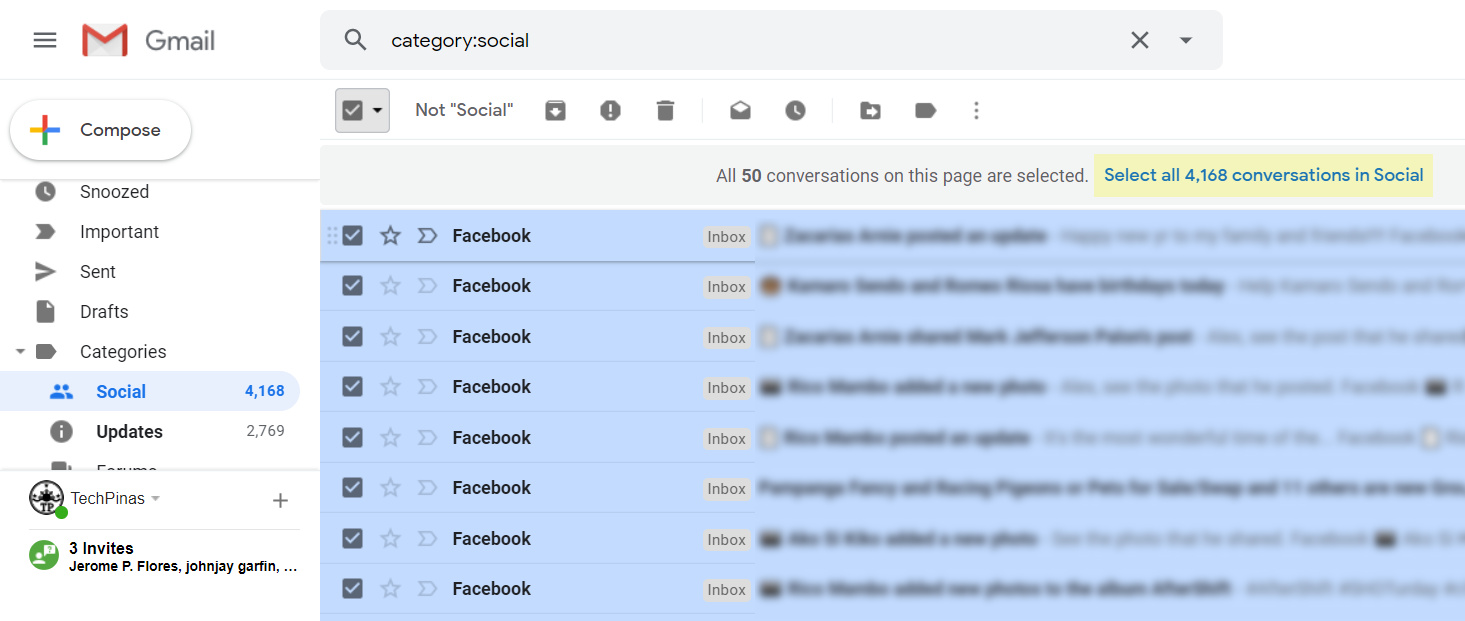Uncheck the Rico Mambo album photos email

click(352, 588)
